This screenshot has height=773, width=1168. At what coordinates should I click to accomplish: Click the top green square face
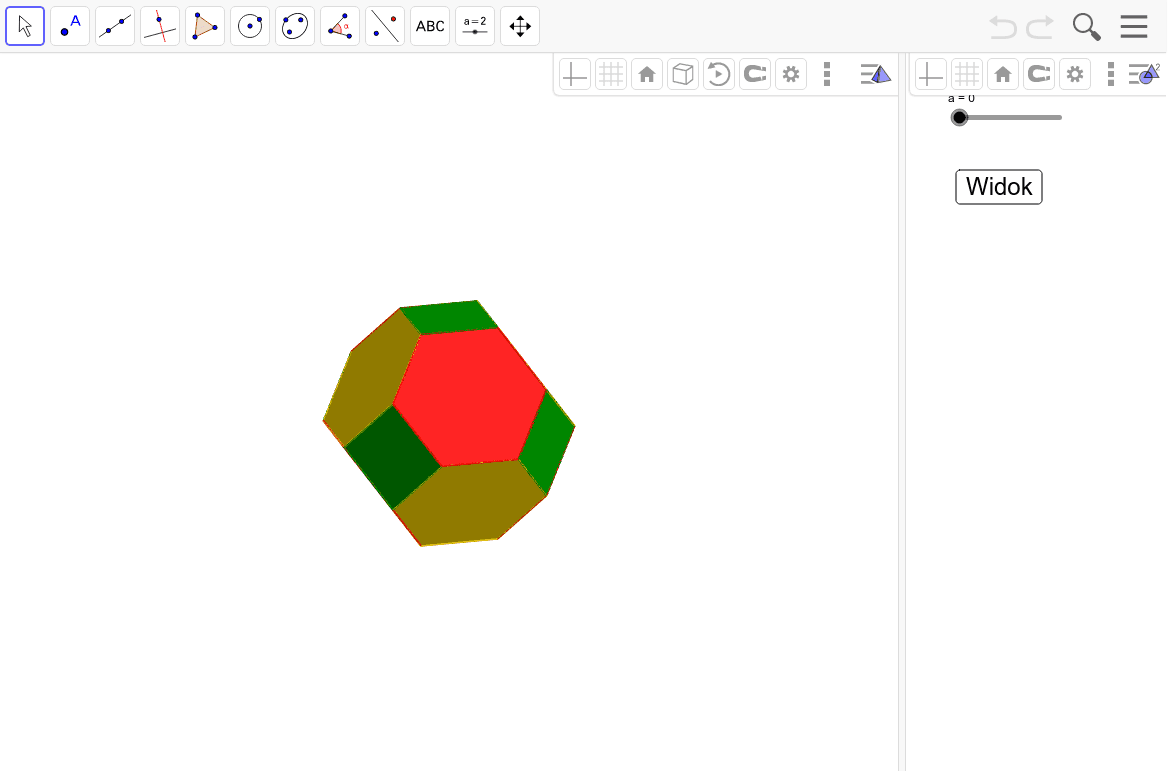[450, 317]
